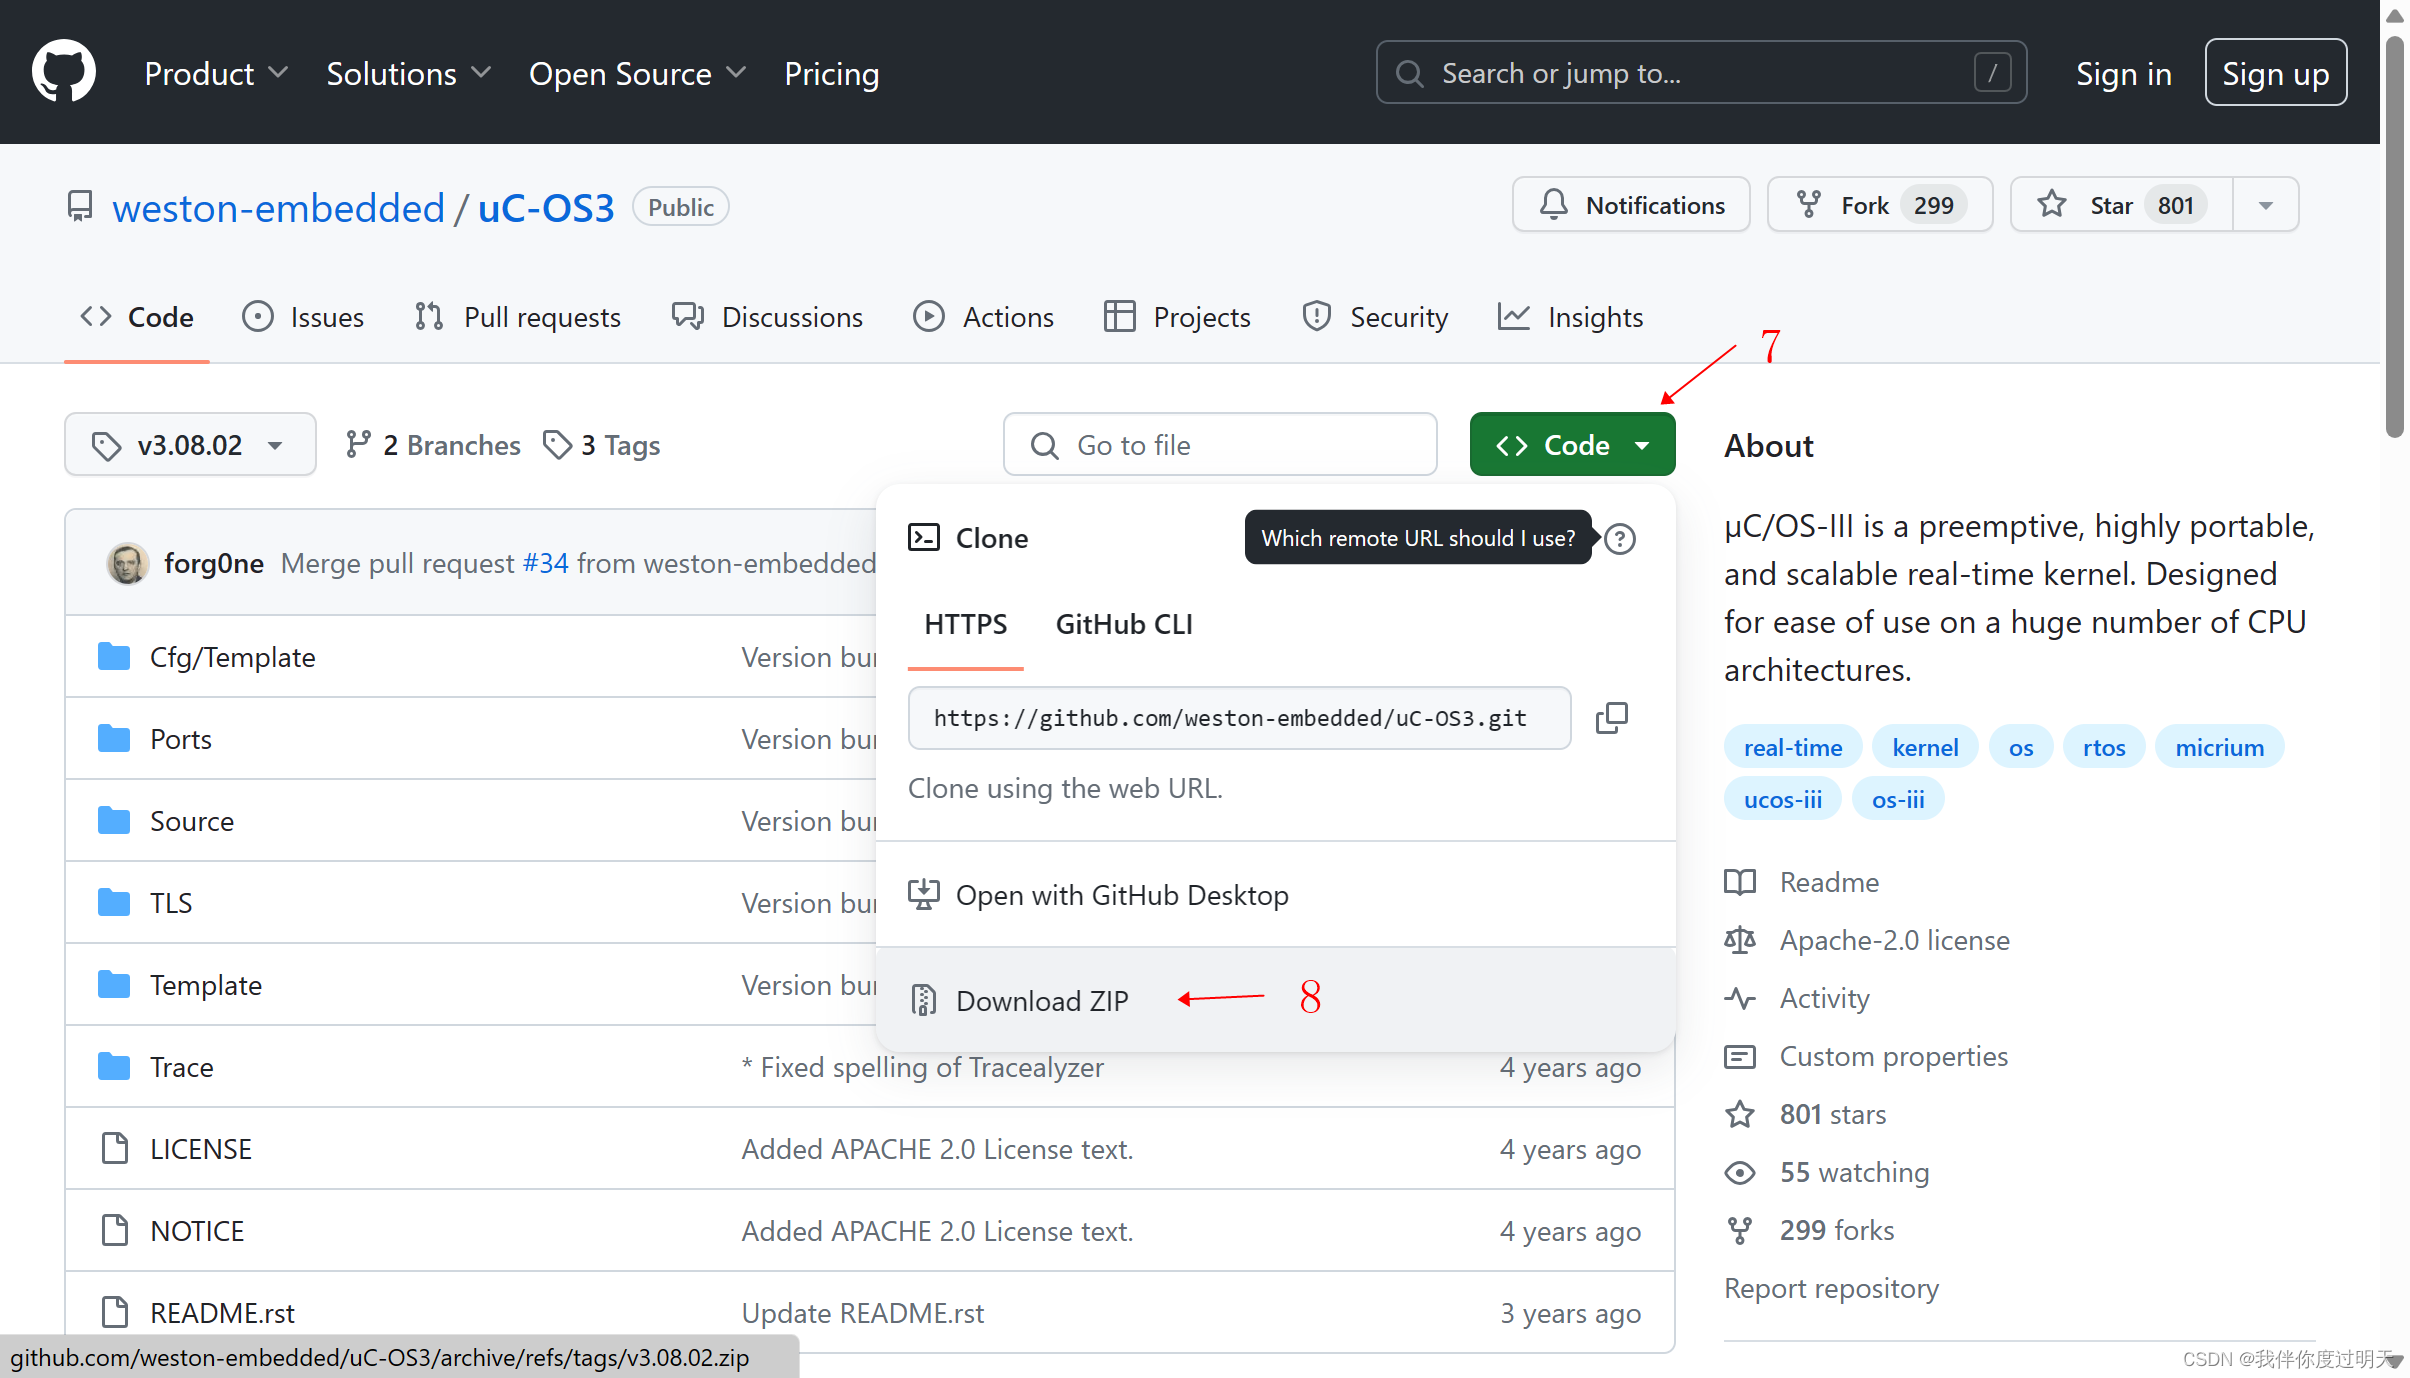Screen dimensions: 2410x1378
Task: Toggle the green Code dropdown button
Action: (1572, 445)
